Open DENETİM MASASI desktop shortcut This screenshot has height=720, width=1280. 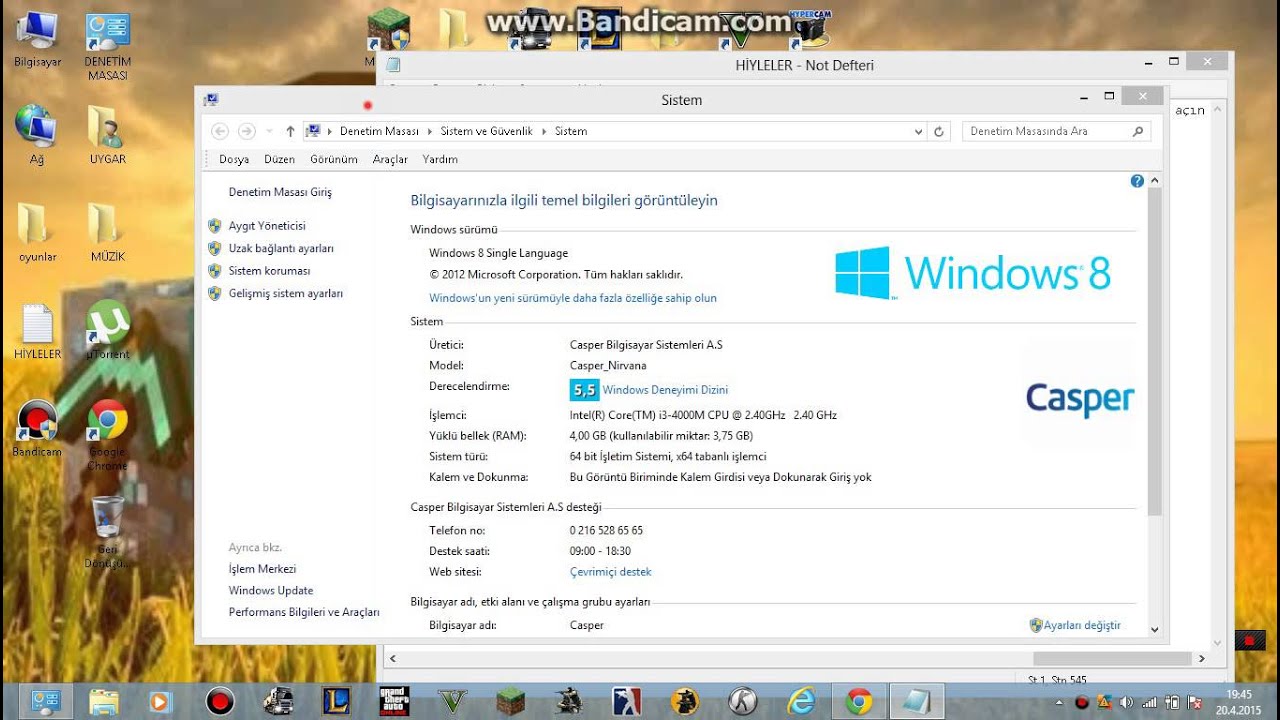click(x=108, y=47)
